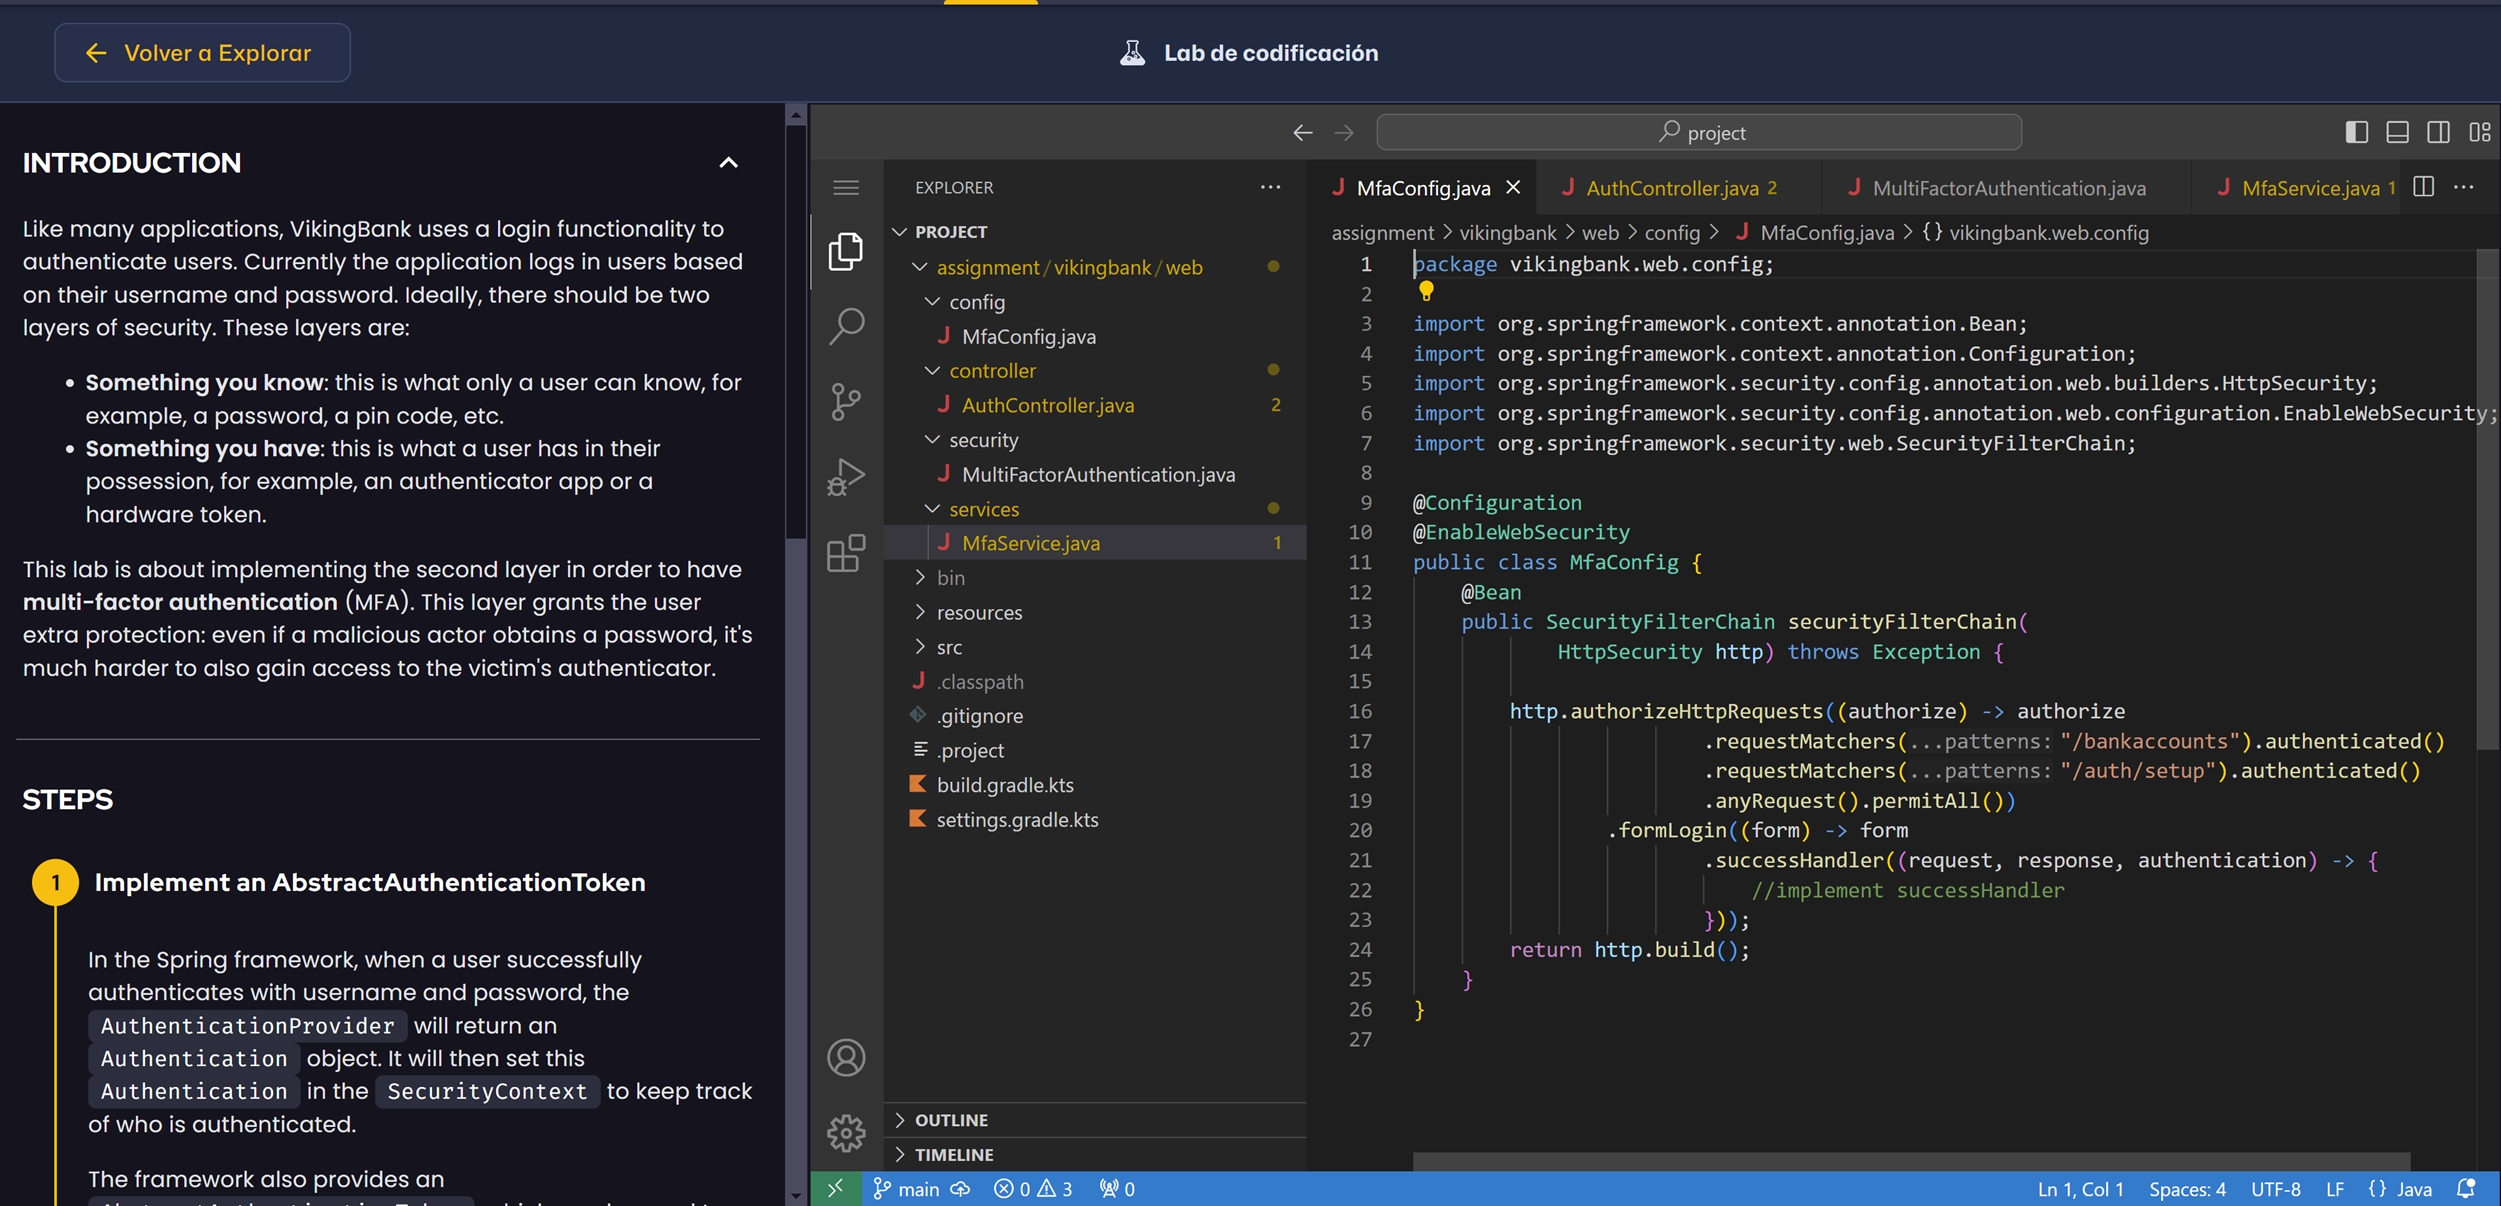Open editor More Actions ellipsis

tap(2464, 187)
